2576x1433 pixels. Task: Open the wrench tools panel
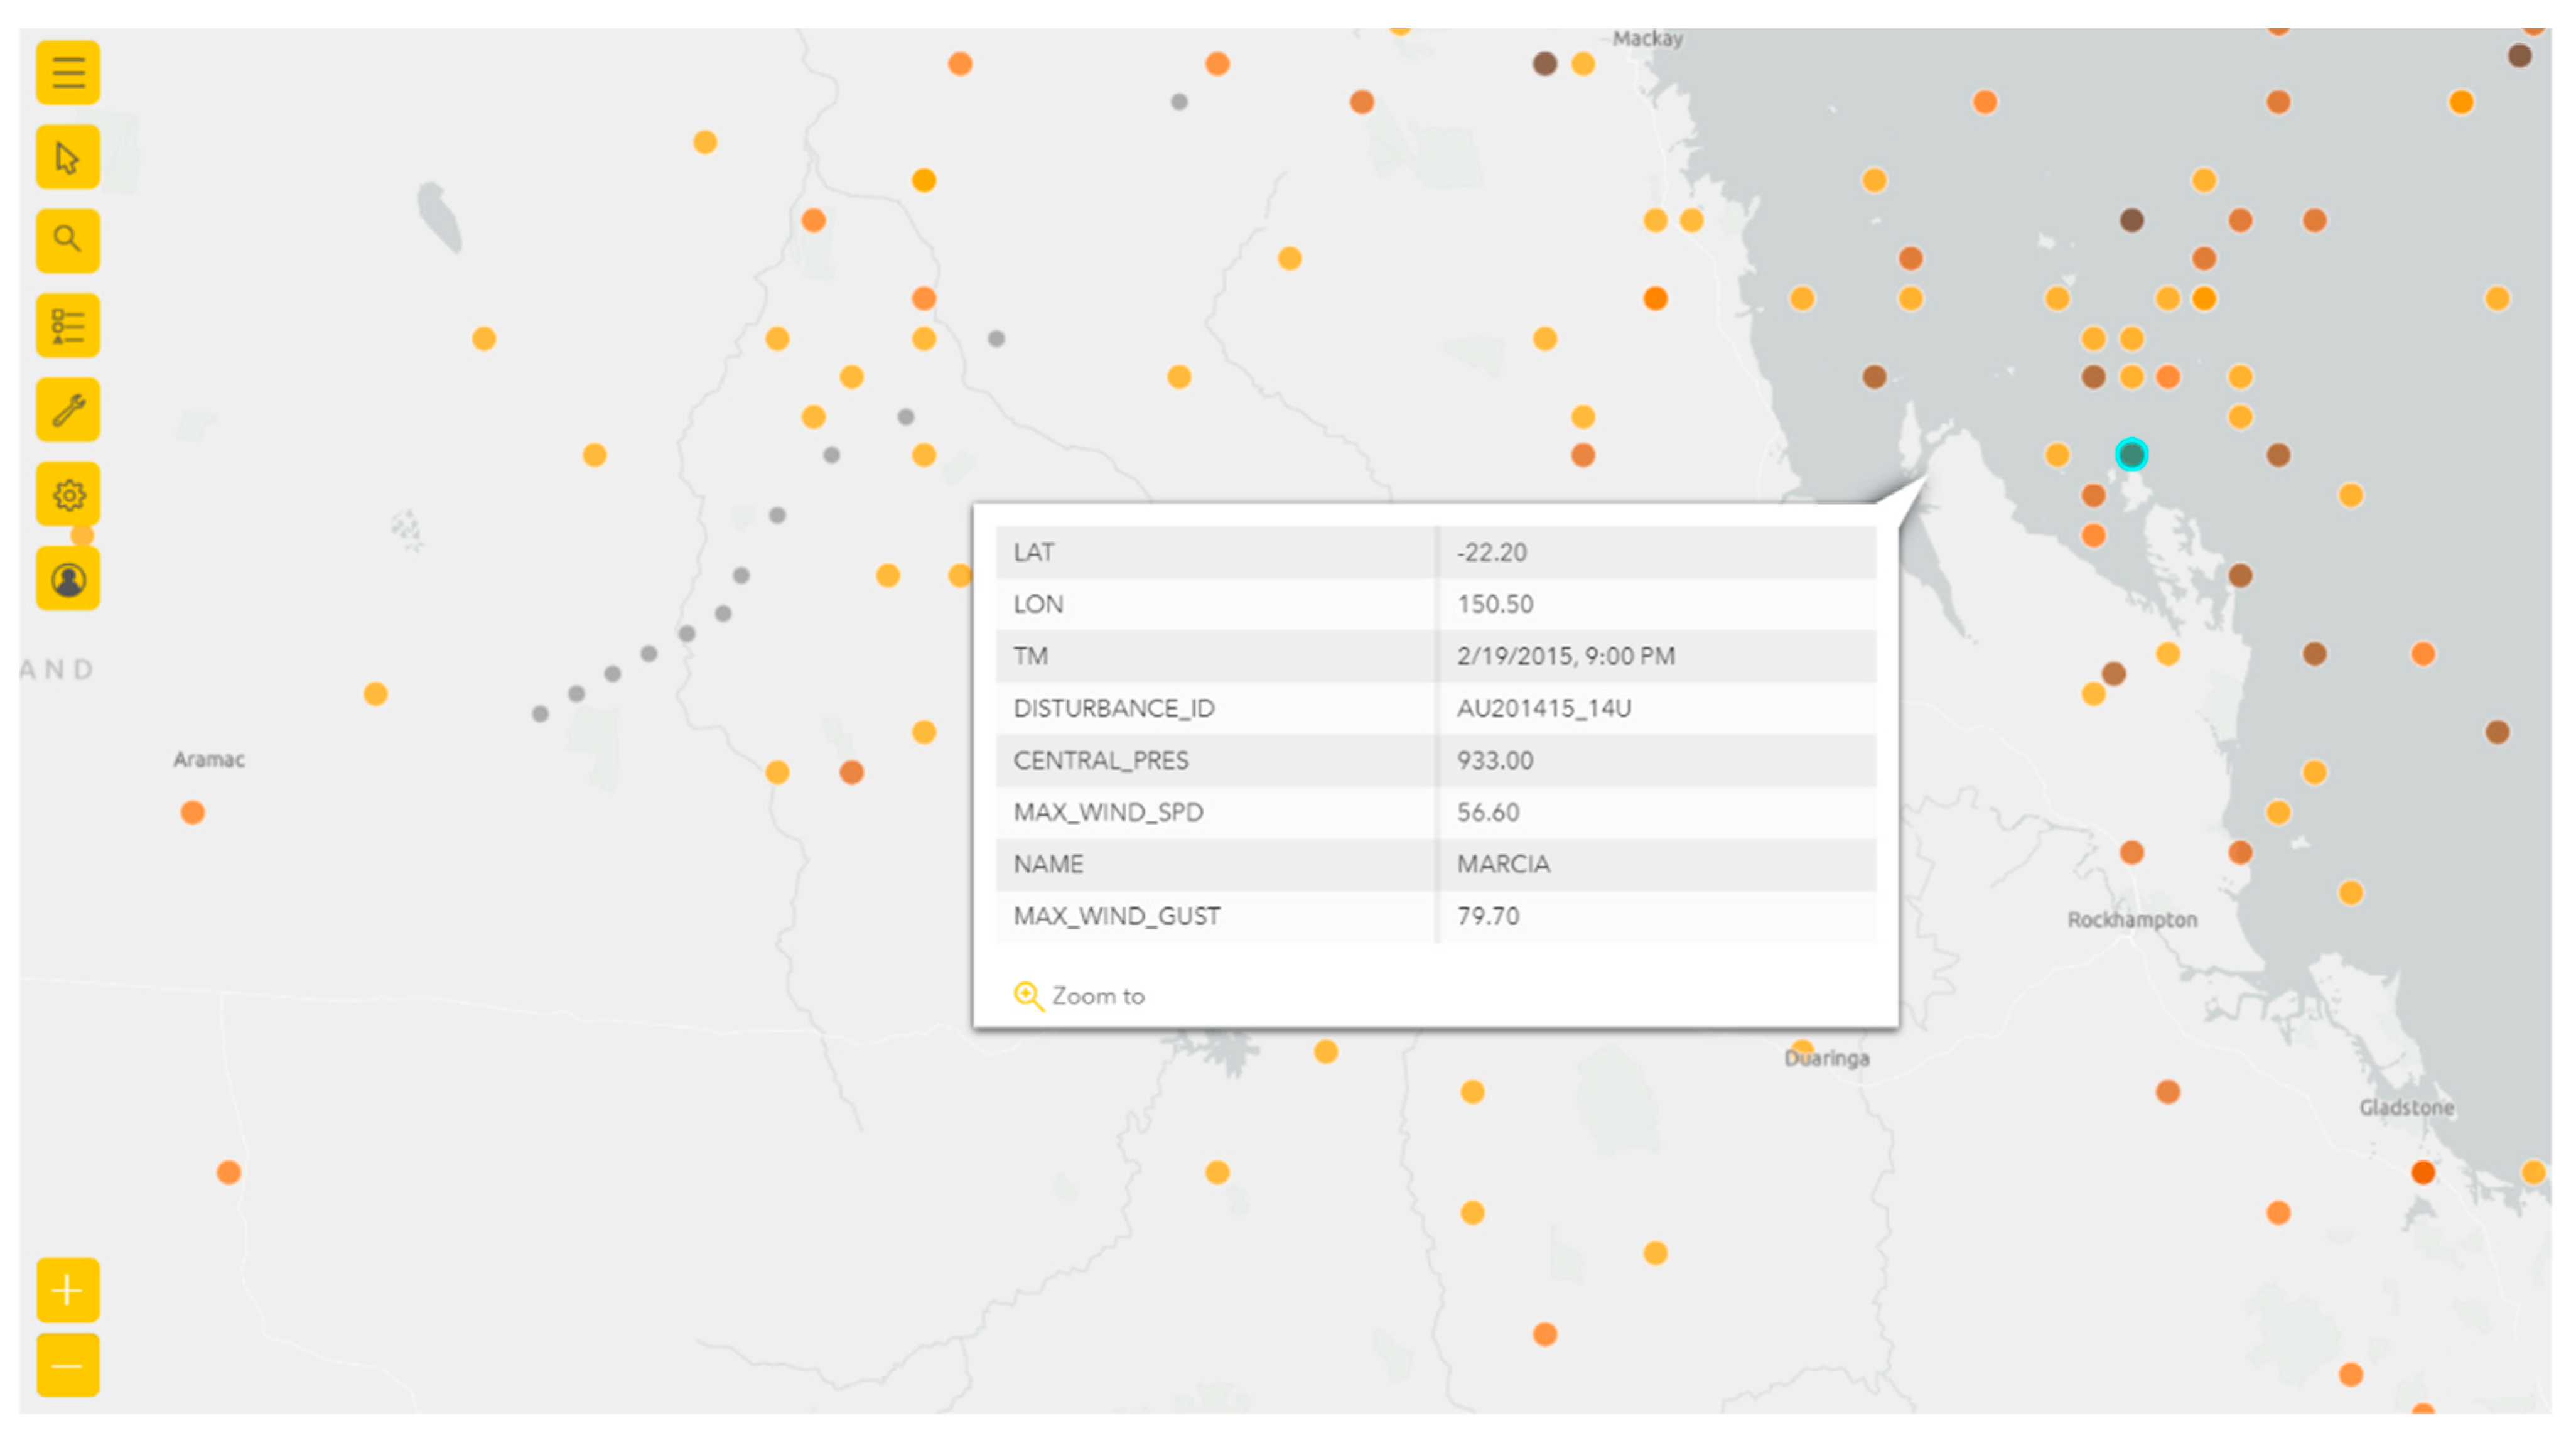point(68,410)
